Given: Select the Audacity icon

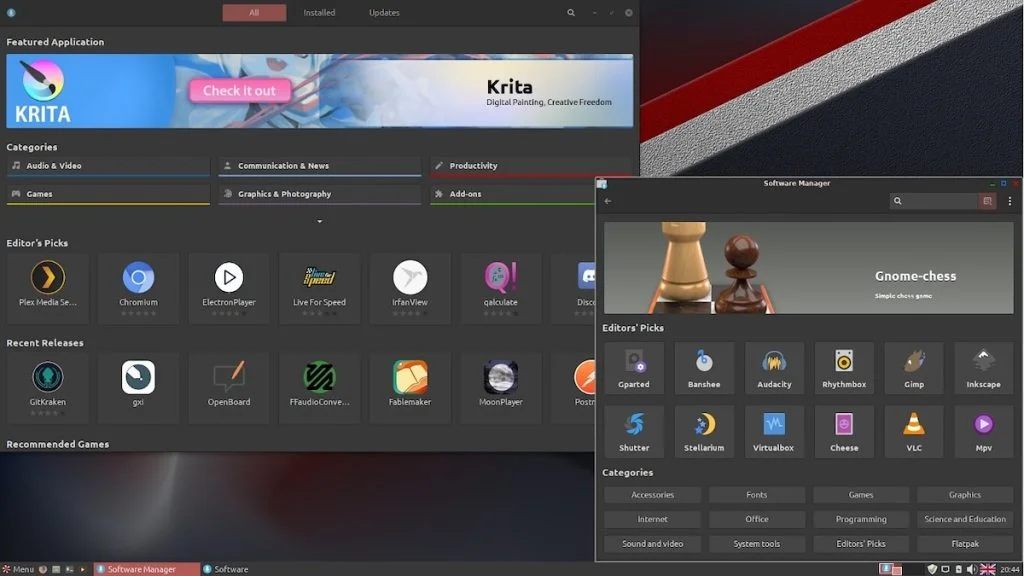Looking at the screenshot, I should [x=774, y=367].
